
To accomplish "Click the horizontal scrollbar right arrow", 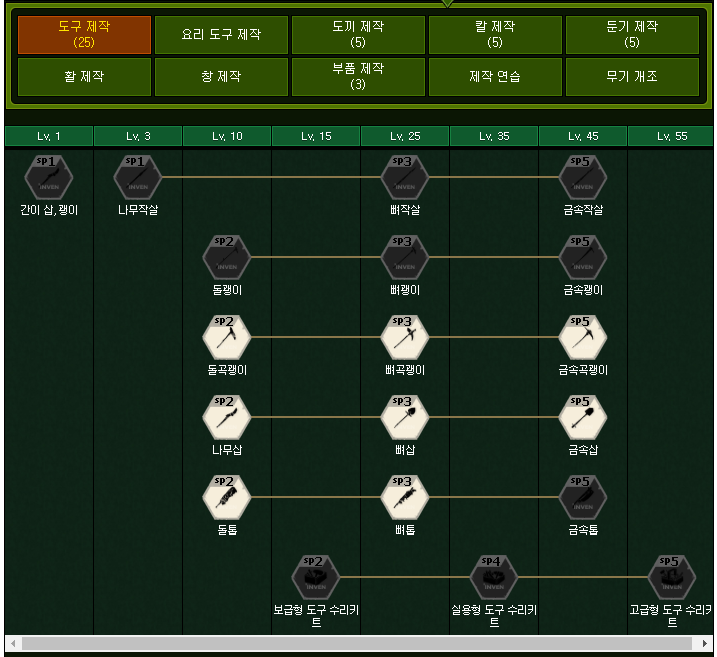I will click(x=705, y=643).
